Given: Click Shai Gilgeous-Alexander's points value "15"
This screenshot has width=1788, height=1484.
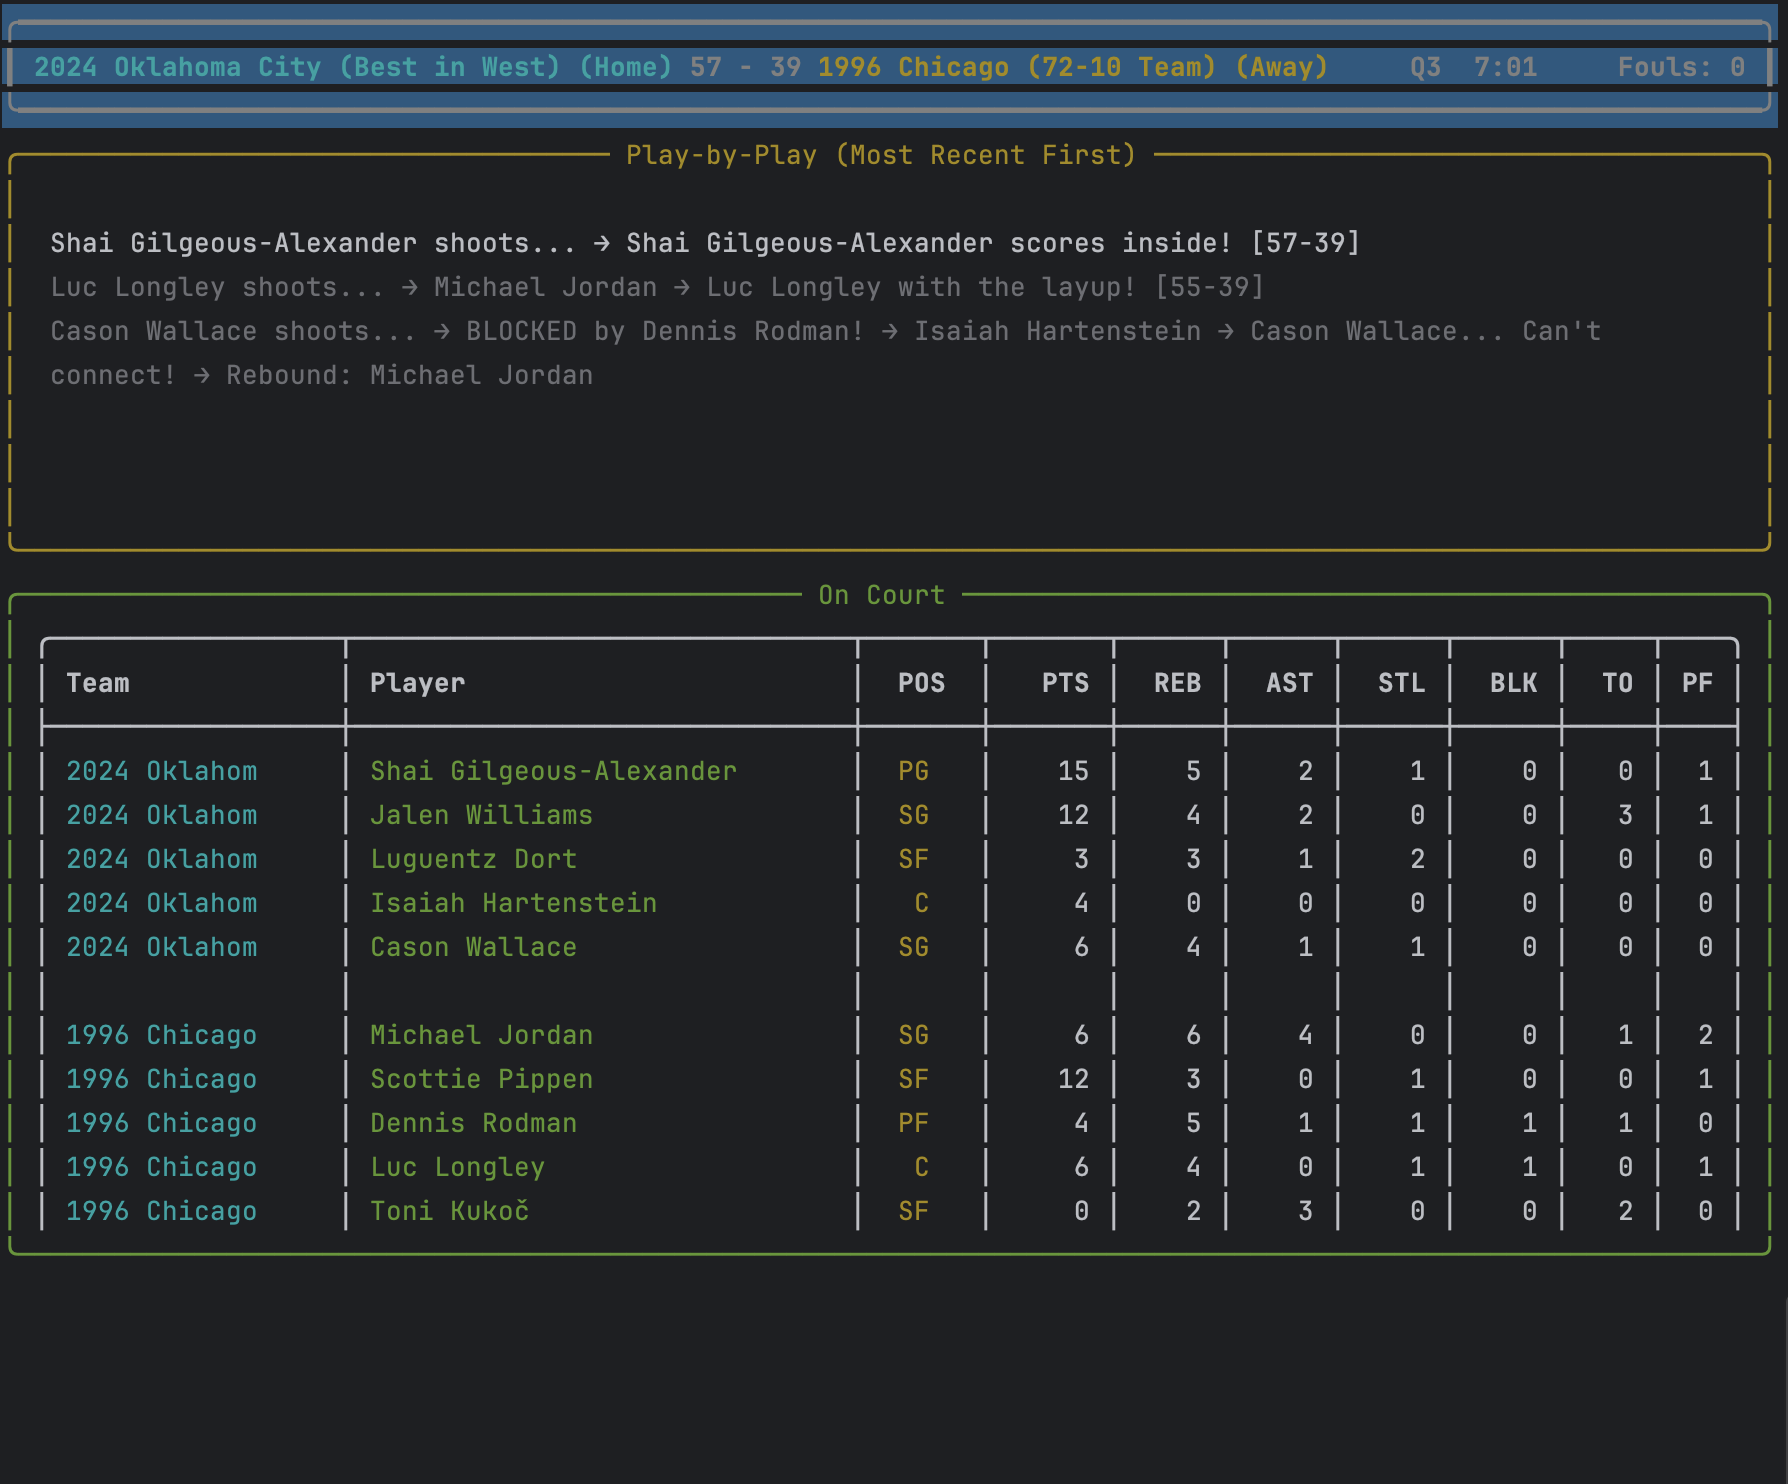Looking at the screenshot, I should click(1073, 771).
